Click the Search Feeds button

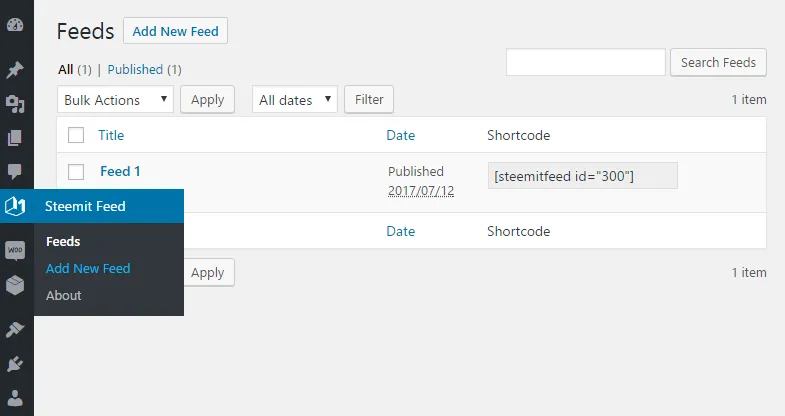[718, 63]
